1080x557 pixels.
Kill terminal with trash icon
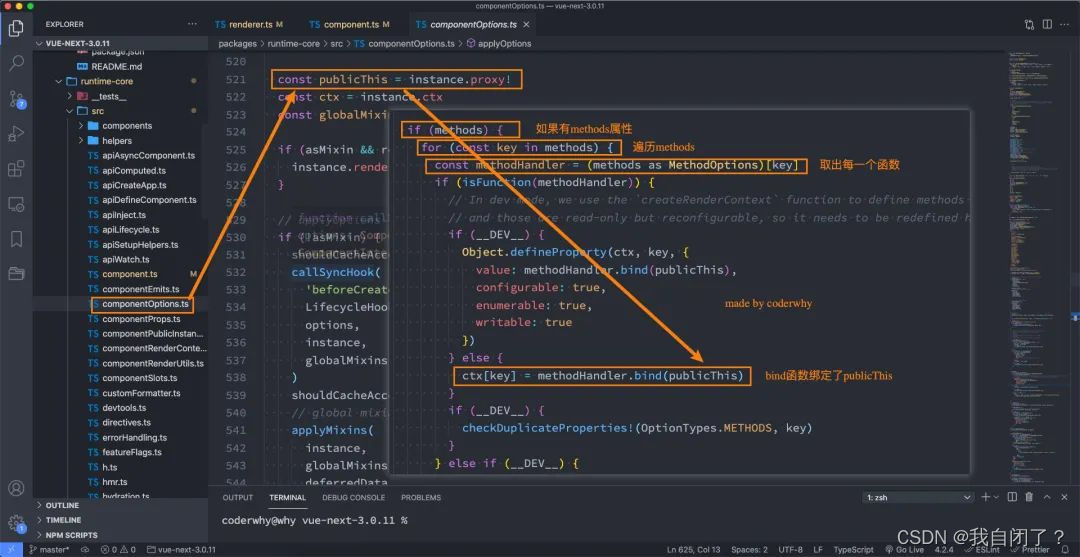(x=1029, y=497)
